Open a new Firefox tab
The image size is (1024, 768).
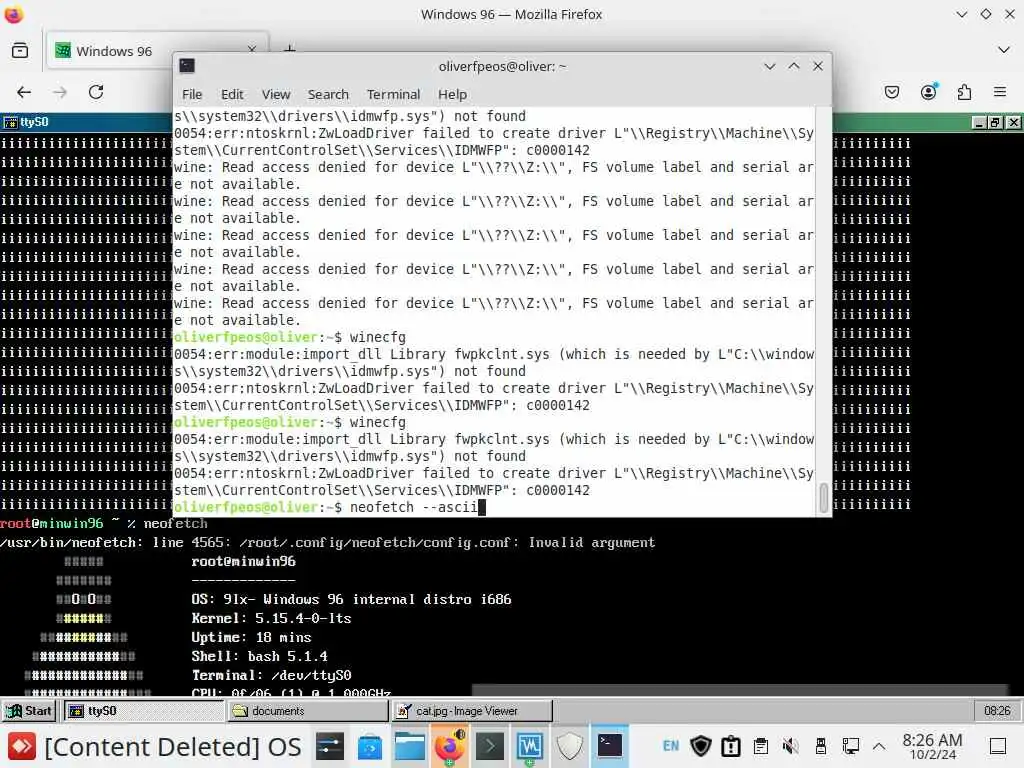point(290,48)
